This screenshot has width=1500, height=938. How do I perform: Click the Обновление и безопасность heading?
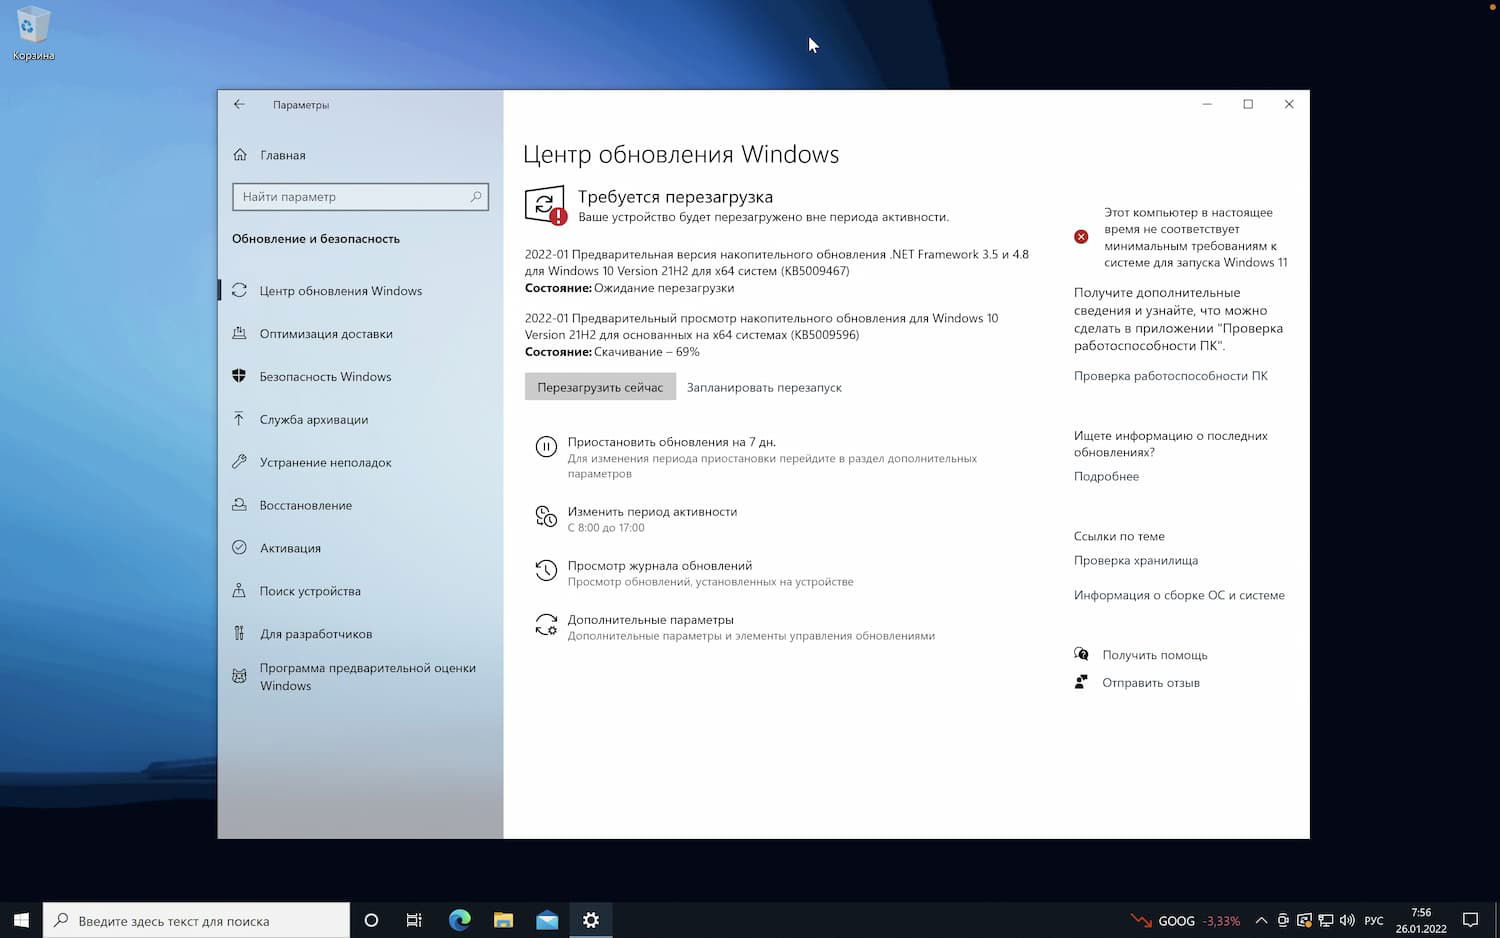click(316, 239)
